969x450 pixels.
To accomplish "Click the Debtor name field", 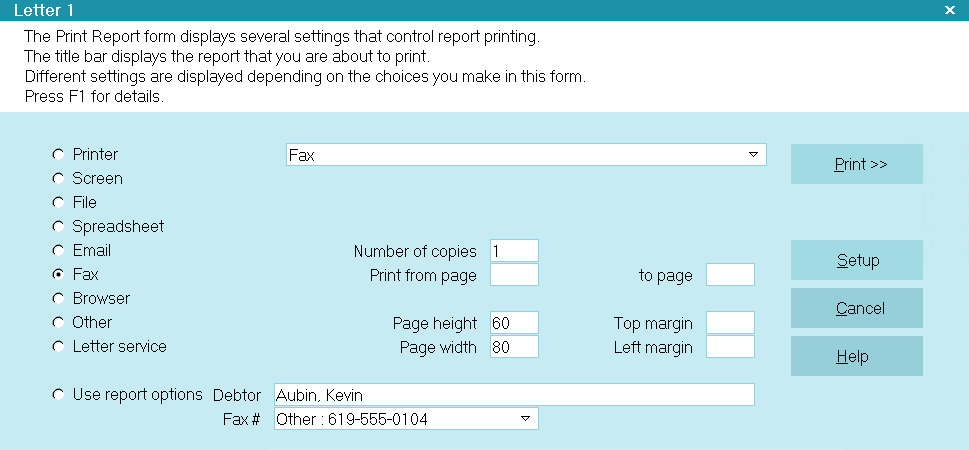I will click(x=512, y=395).
